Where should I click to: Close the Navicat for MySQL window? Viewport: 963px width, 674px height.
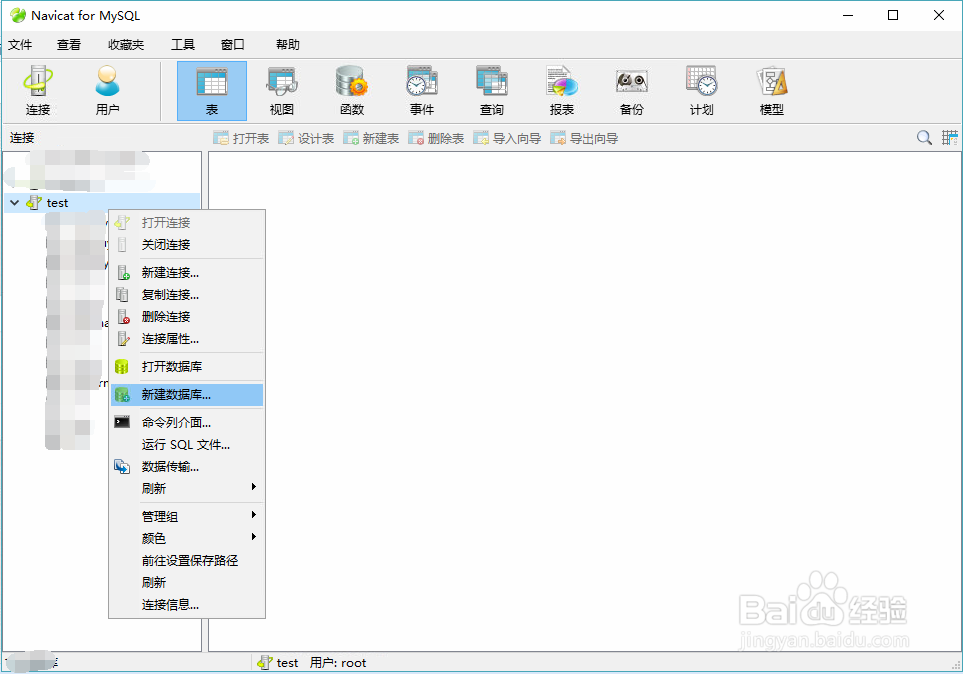(939, 15)
